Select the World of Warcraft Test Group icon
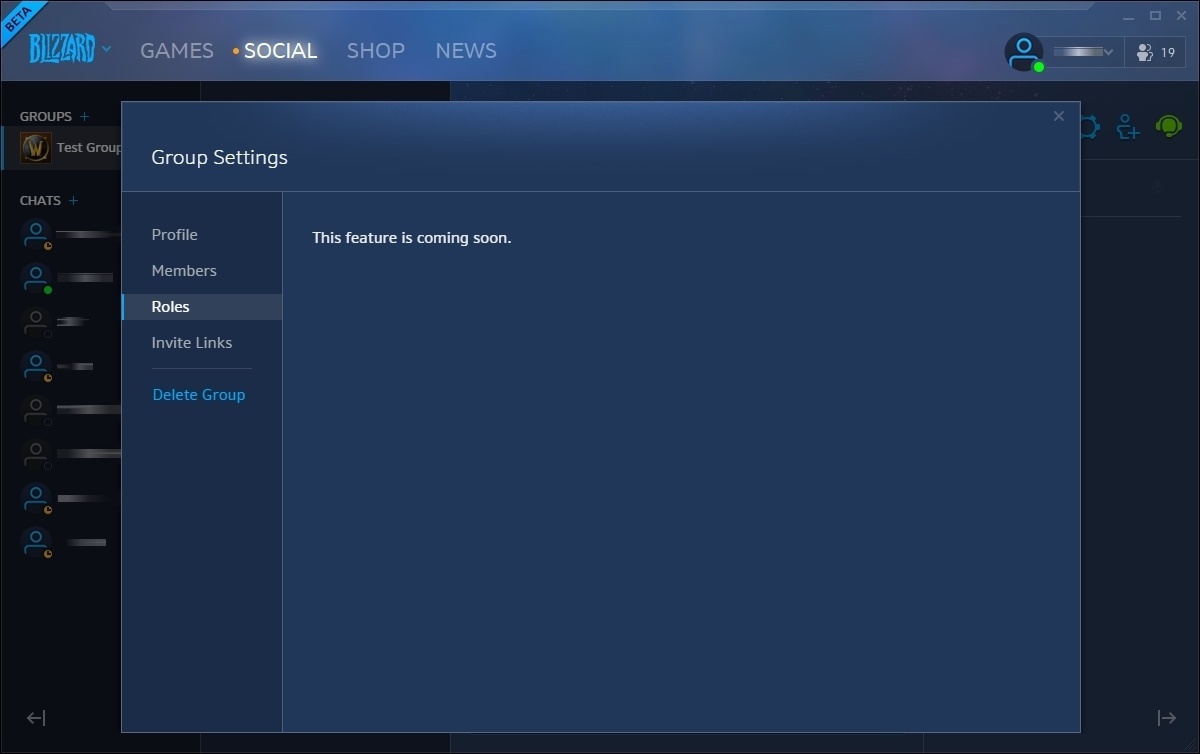Image resolution: width=1200 pixels, height=754 pixels. 36,148
